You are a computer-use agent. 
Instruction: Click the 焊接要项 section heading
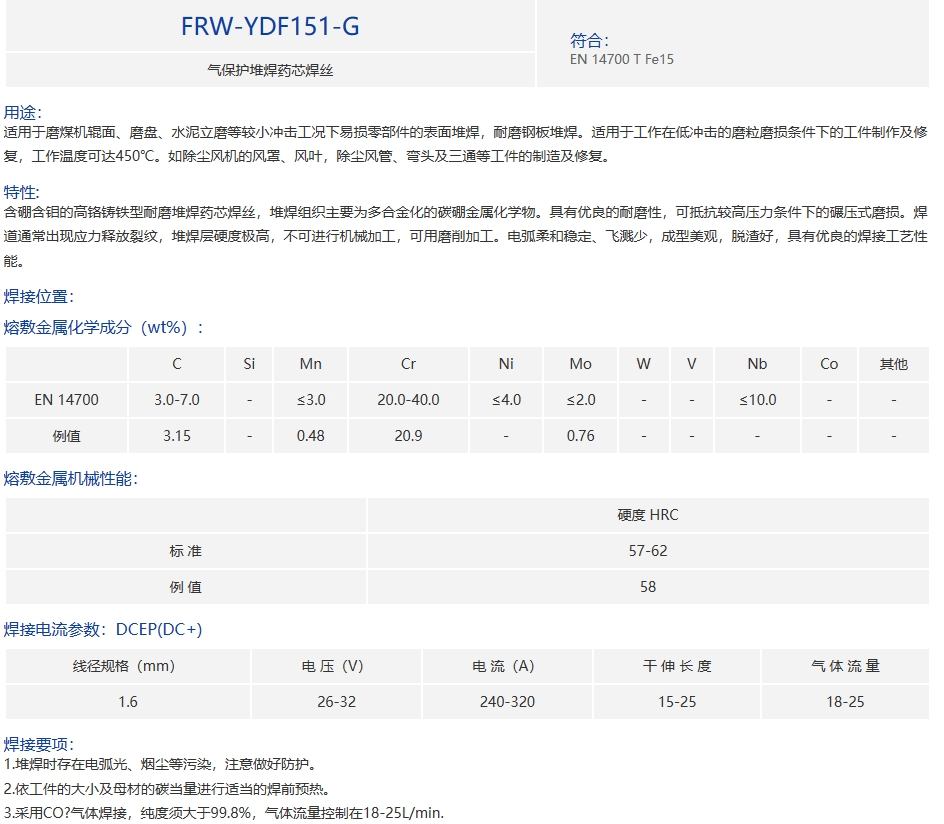click(39, 744)
